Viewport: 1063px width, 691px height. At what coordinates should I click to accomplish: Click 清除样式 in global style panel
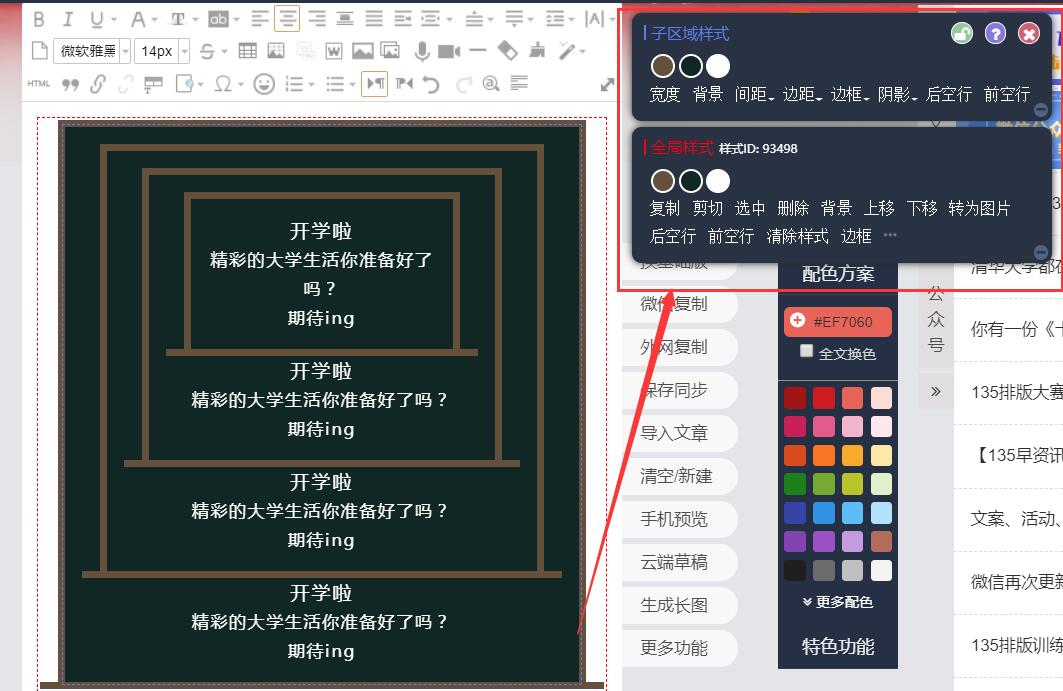(797, 236)
